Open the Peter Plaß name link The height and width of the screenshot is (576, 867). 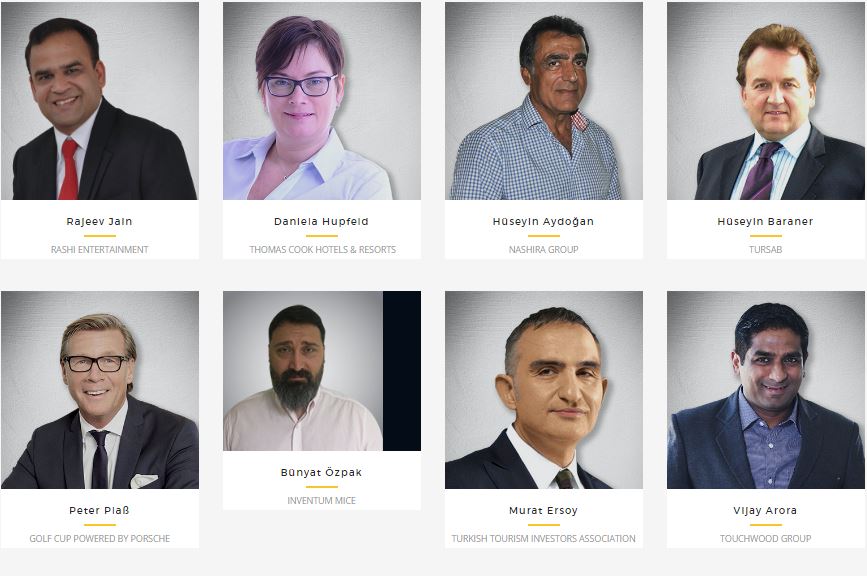point(100,510)
